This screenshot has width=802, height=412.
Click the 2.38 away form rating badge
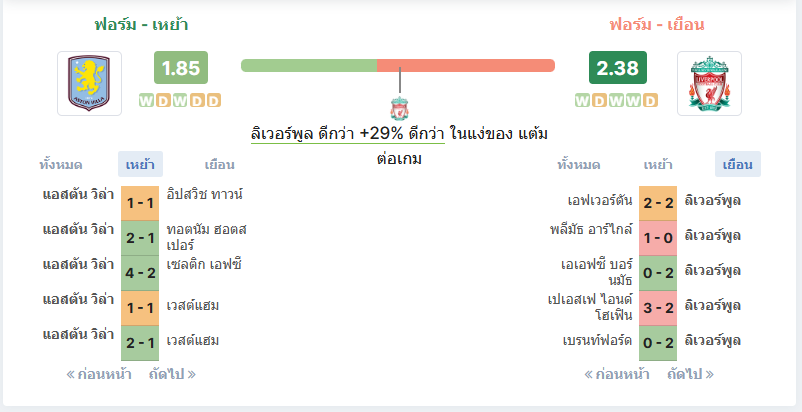[618, 67]
